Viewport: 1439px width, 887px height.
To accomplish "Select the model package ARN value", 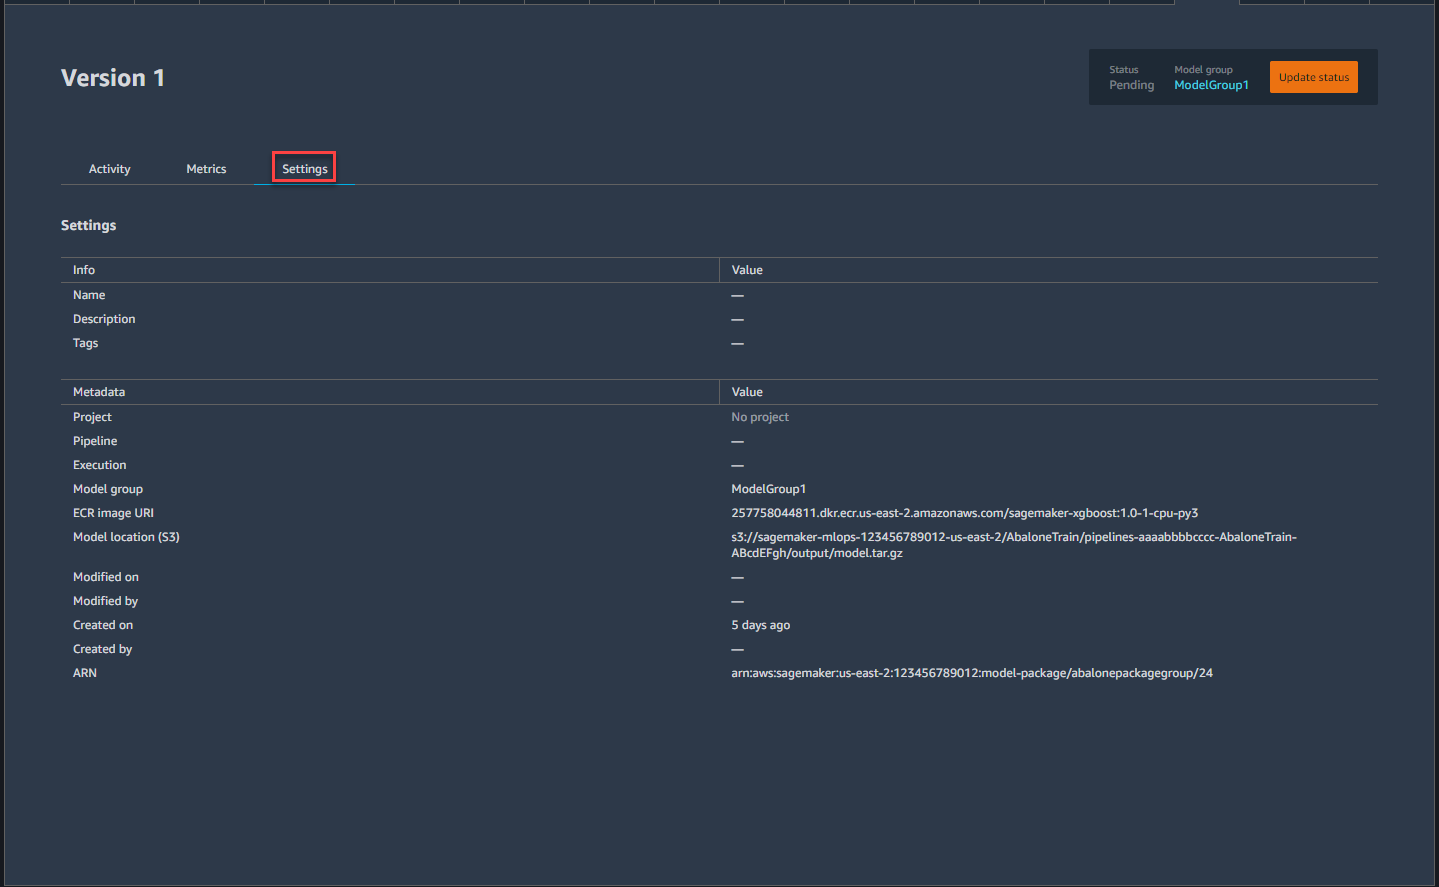I will (971, 673).
